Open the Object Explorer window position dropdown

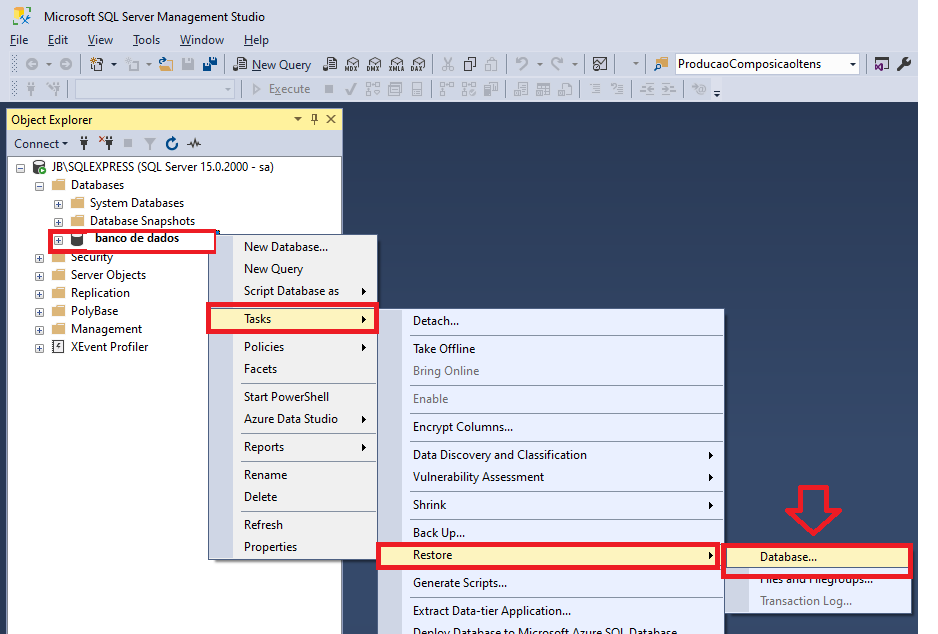[298, 119]
